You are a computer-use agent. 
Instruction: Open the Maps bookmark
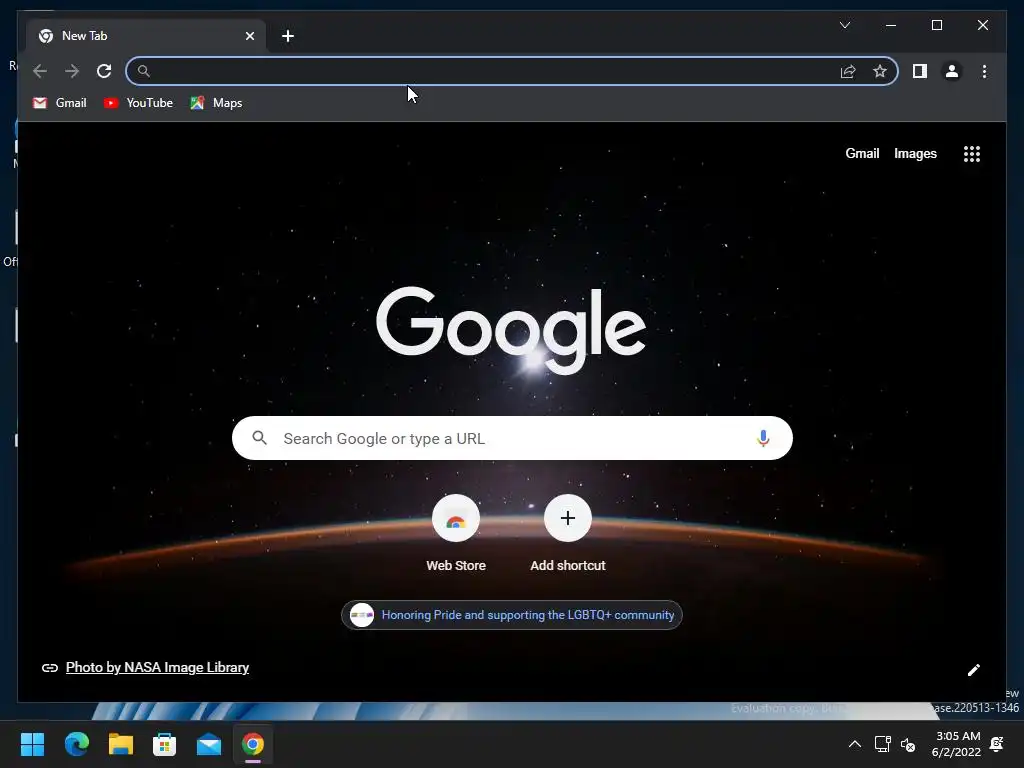click(x=216, y=103)
